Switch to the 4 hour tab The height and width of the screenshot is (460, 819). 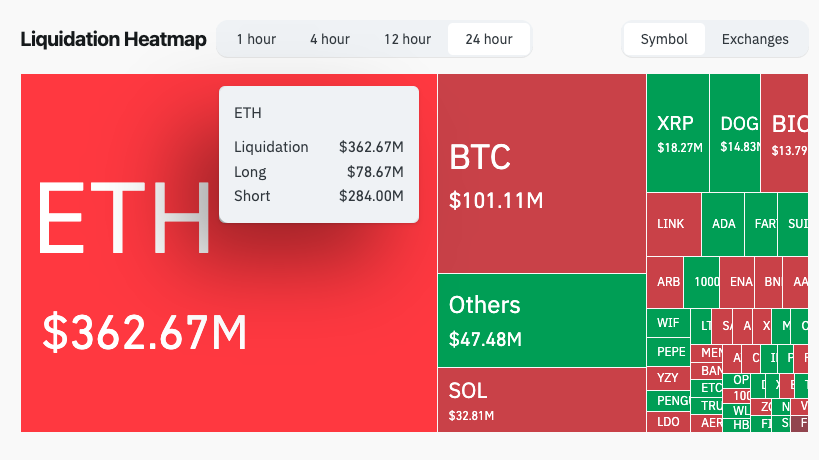pos(329,39)
